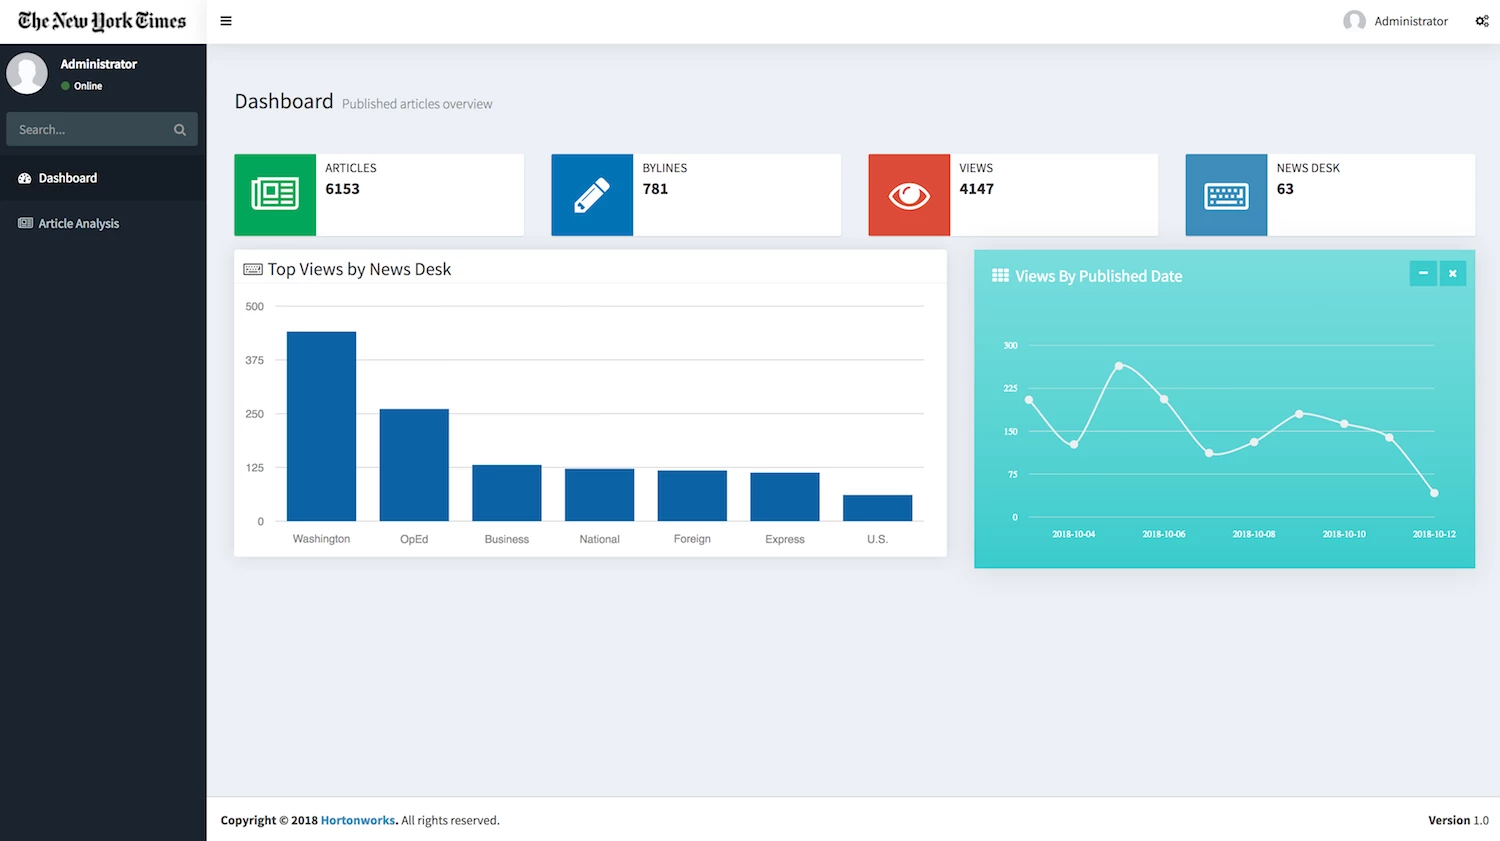Click the blue Bylines pencil icon
This screenshot has width=1500, height=841.
coord(592,195)
